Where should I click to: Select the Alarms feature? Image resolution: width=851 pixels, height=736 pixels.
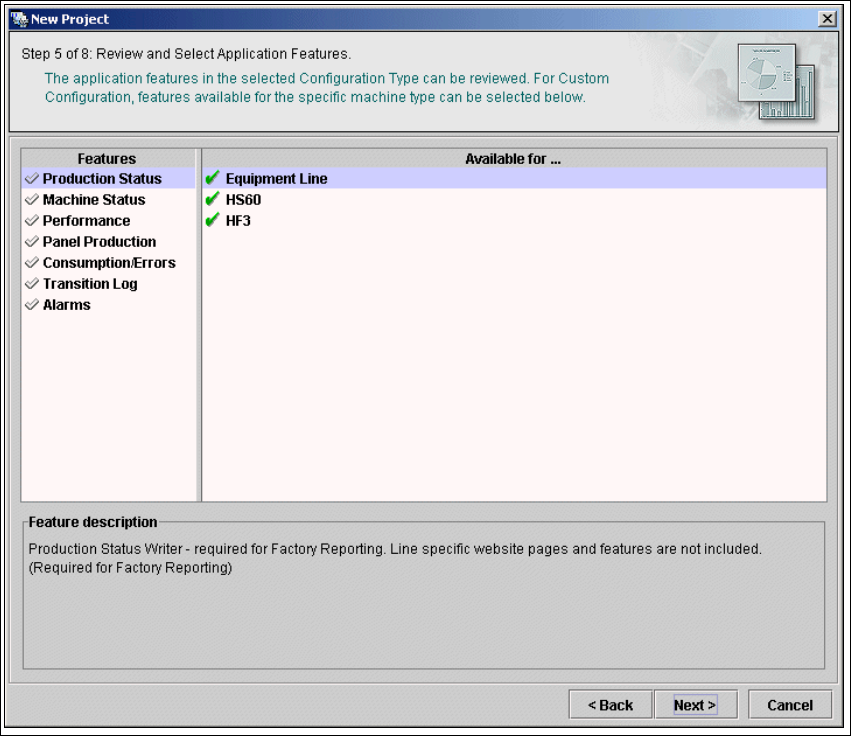(109, 305)
